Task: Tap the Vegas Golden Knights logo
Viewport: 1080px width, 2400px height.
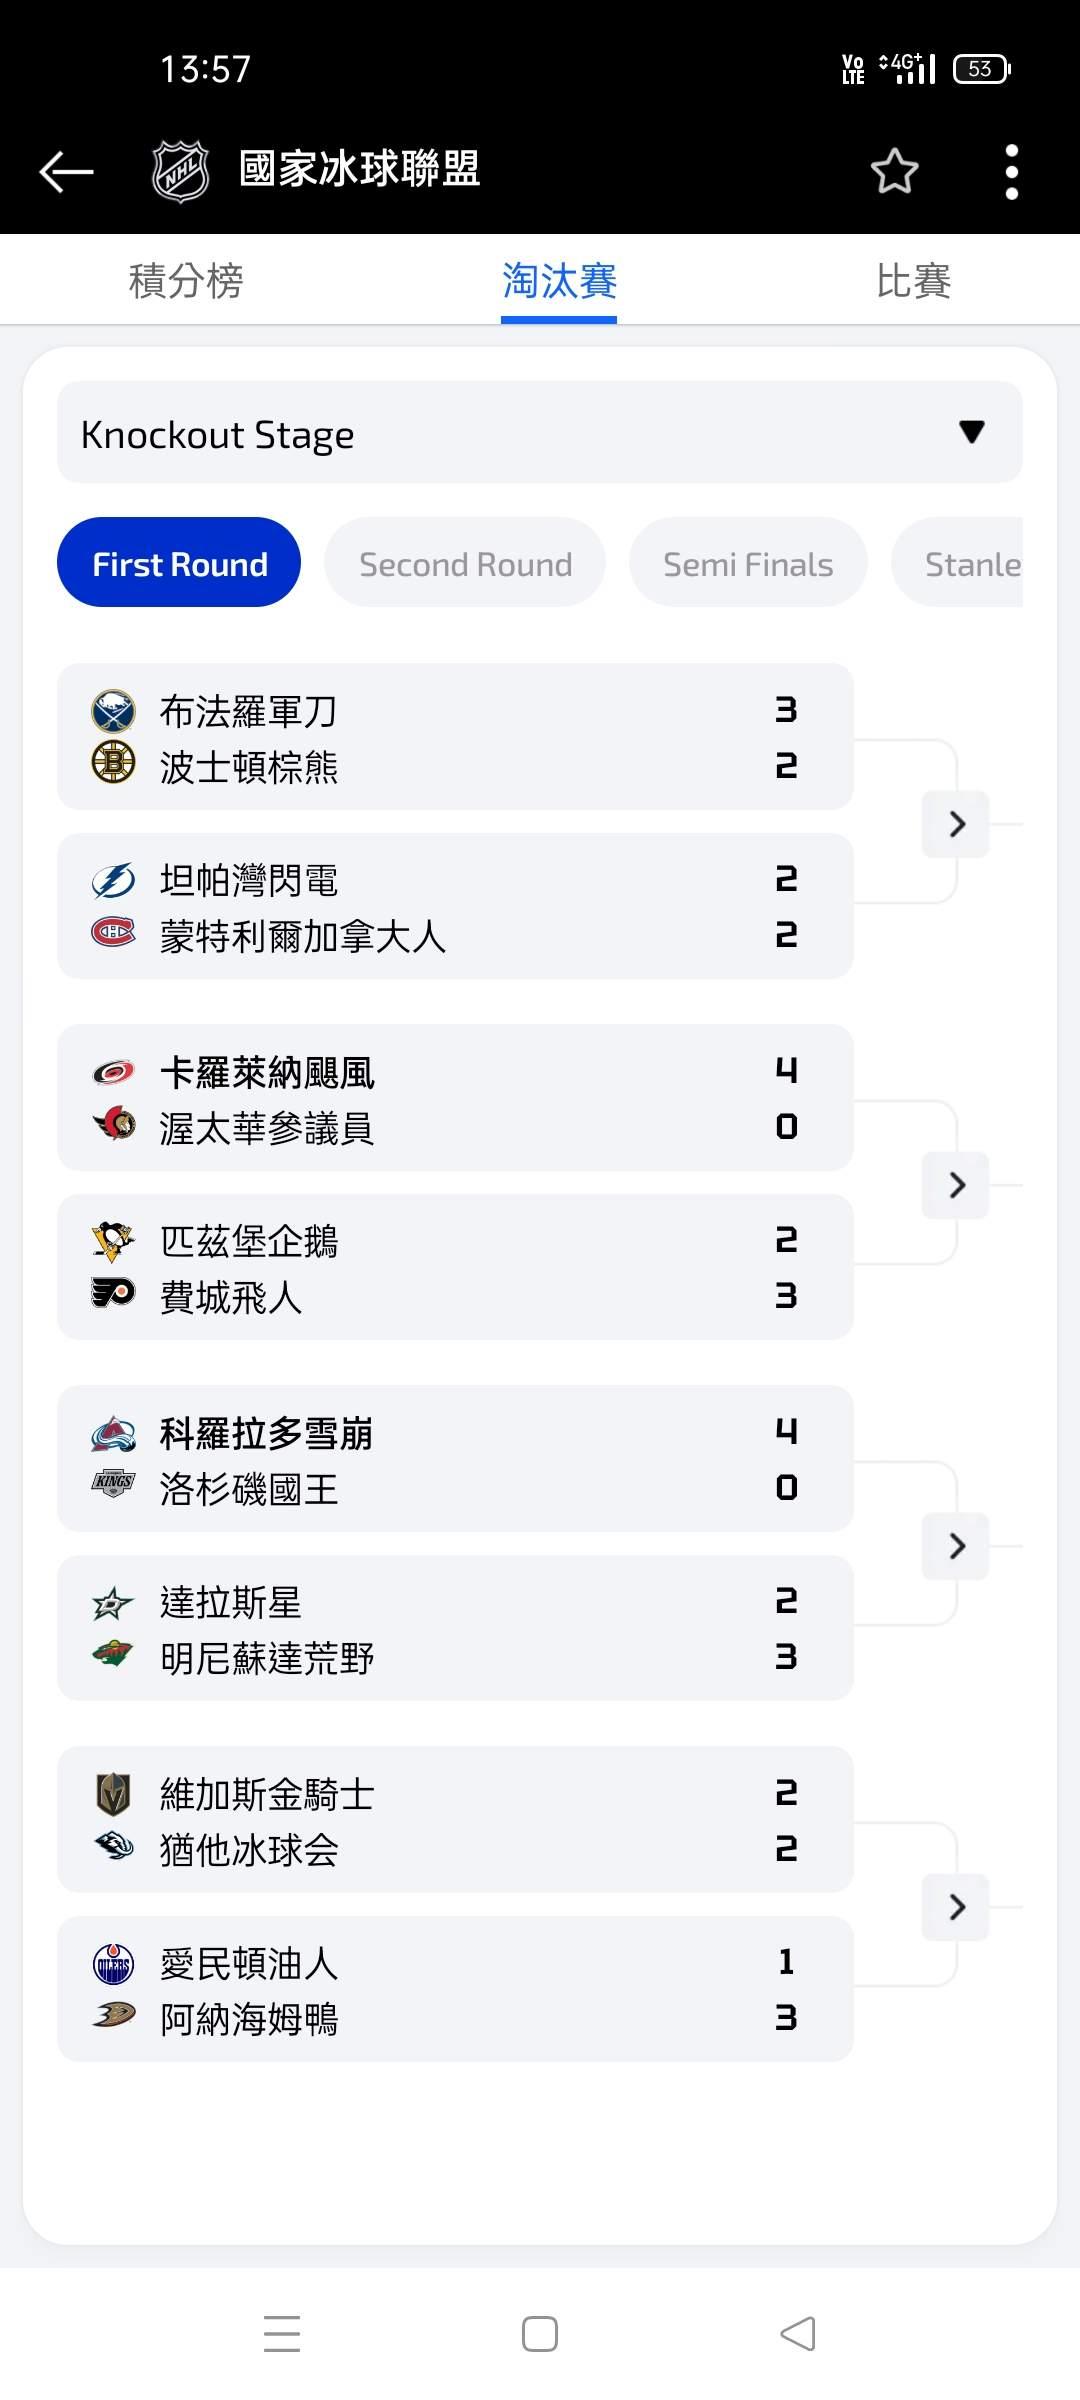Action: [113, 1794]
